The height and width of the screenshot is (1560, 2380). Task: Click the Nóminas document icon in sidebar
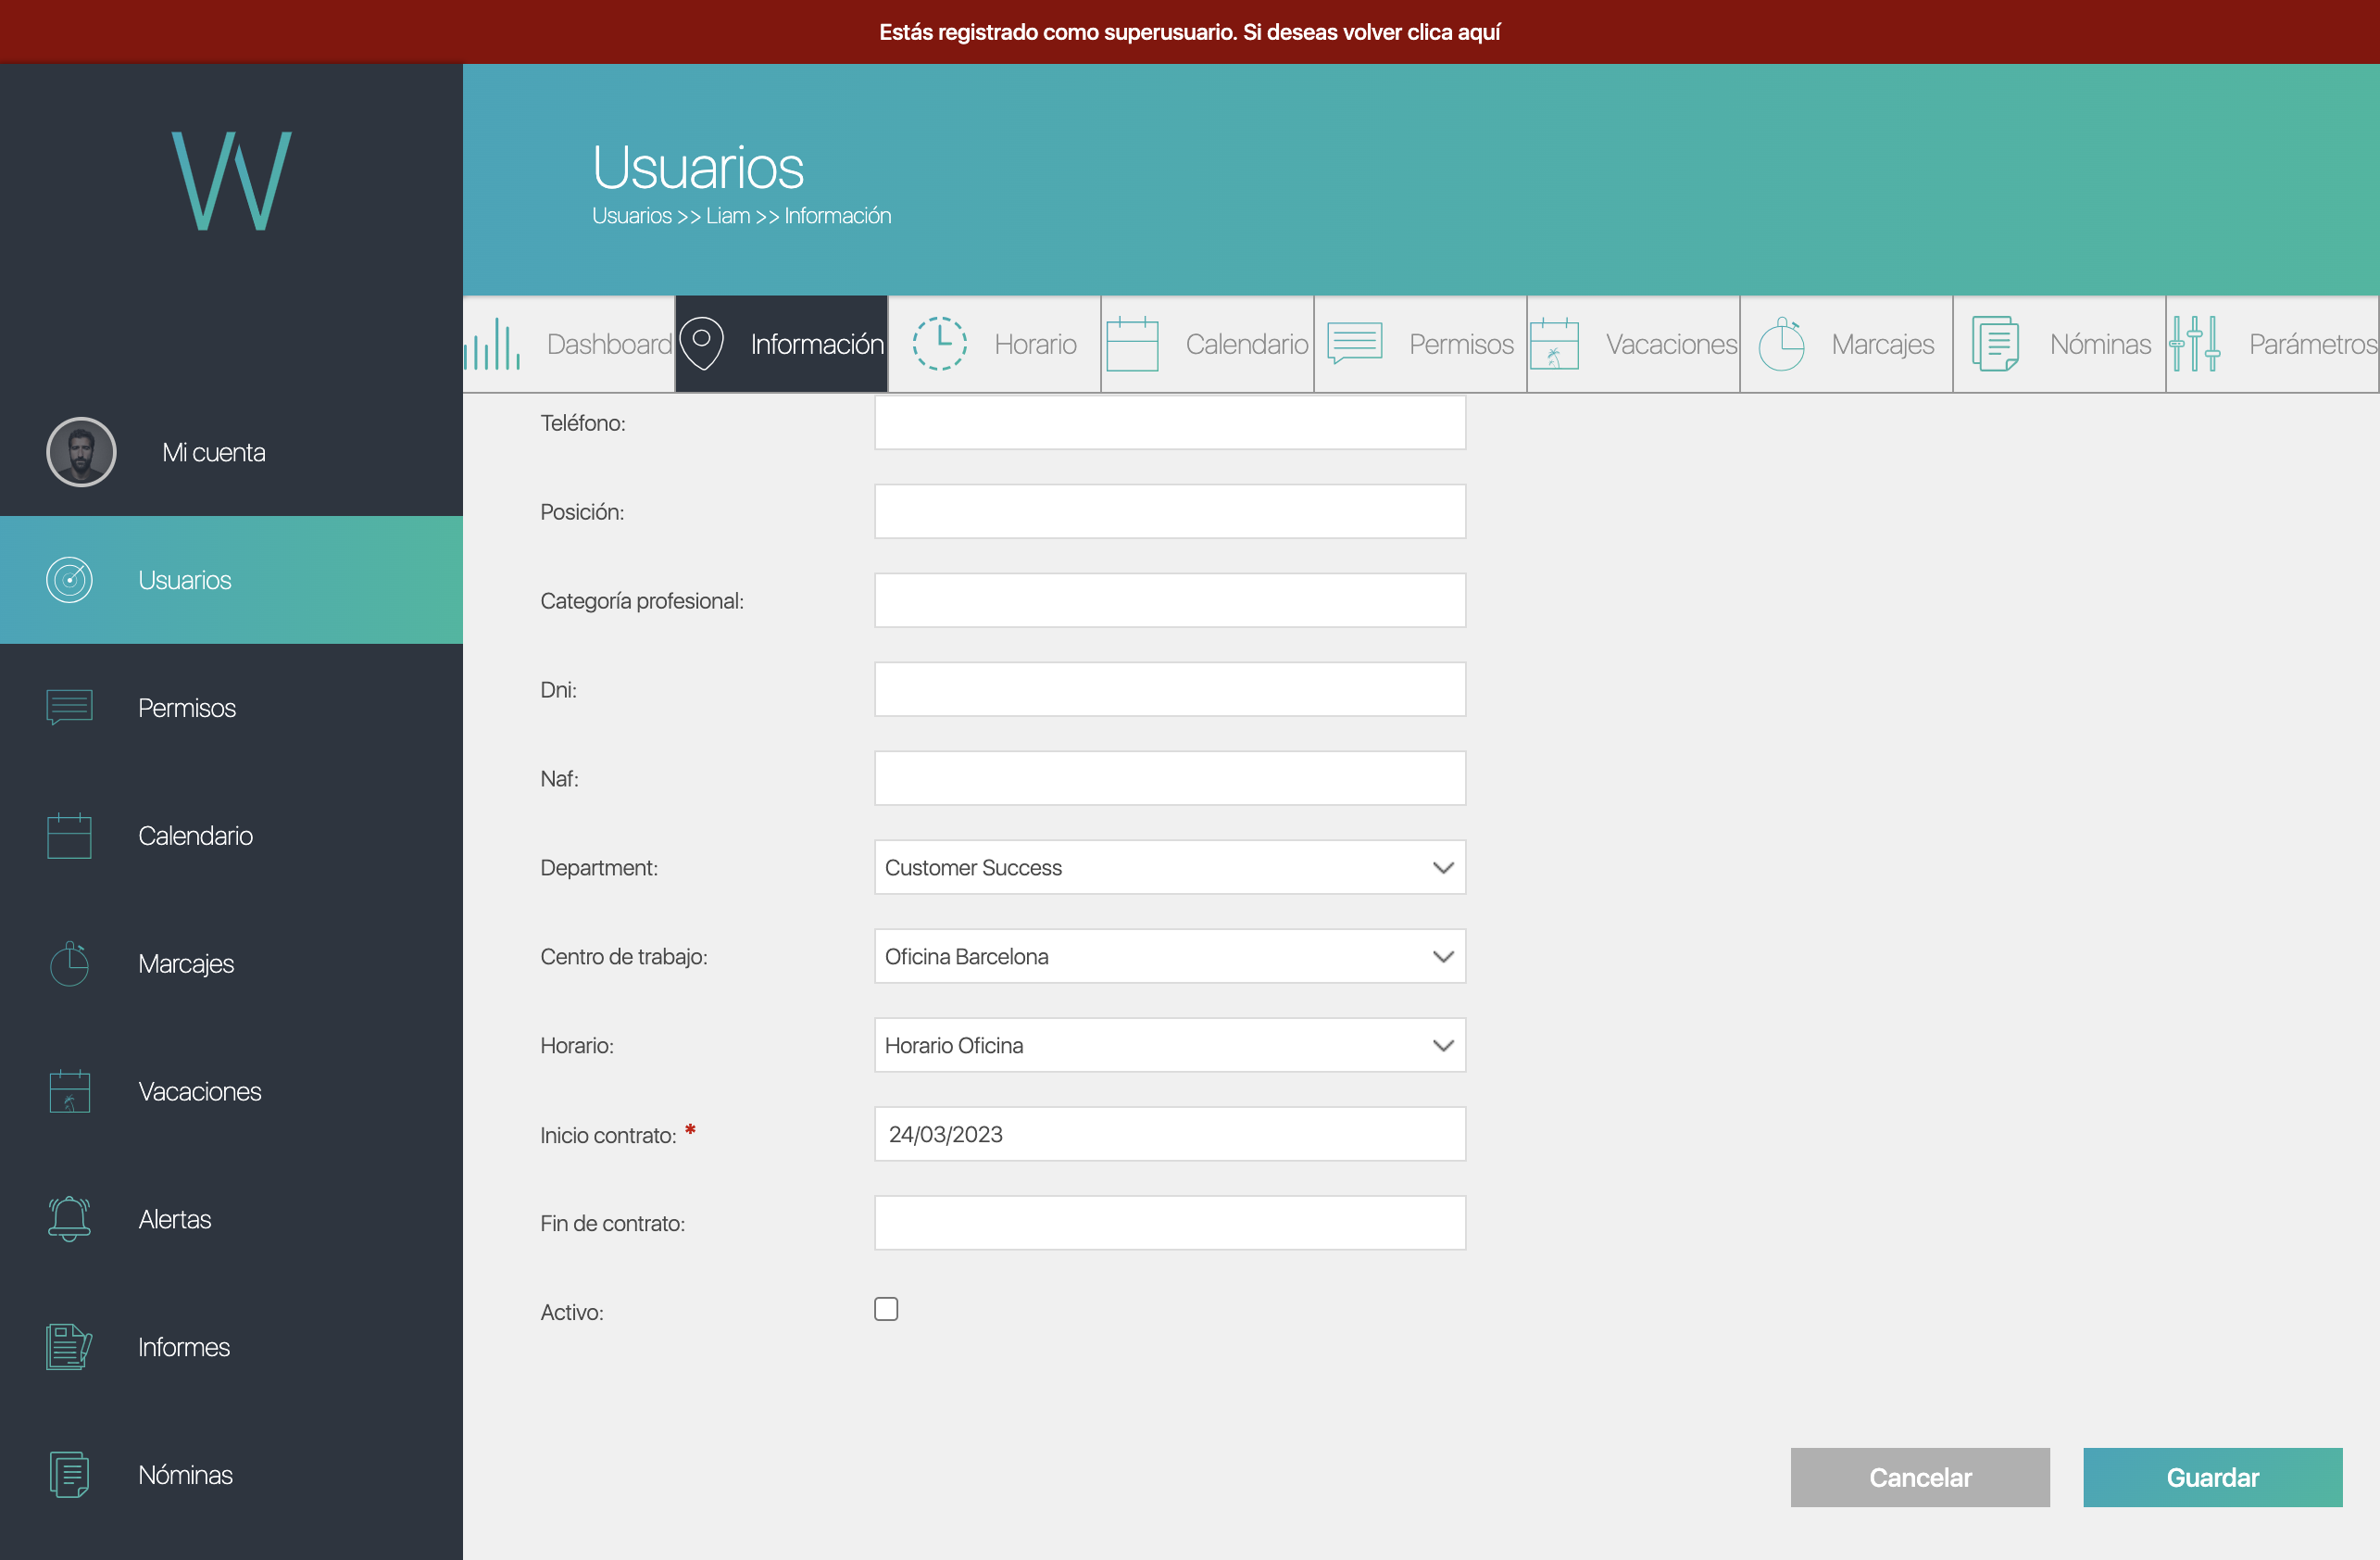[x=69, y=1475]
